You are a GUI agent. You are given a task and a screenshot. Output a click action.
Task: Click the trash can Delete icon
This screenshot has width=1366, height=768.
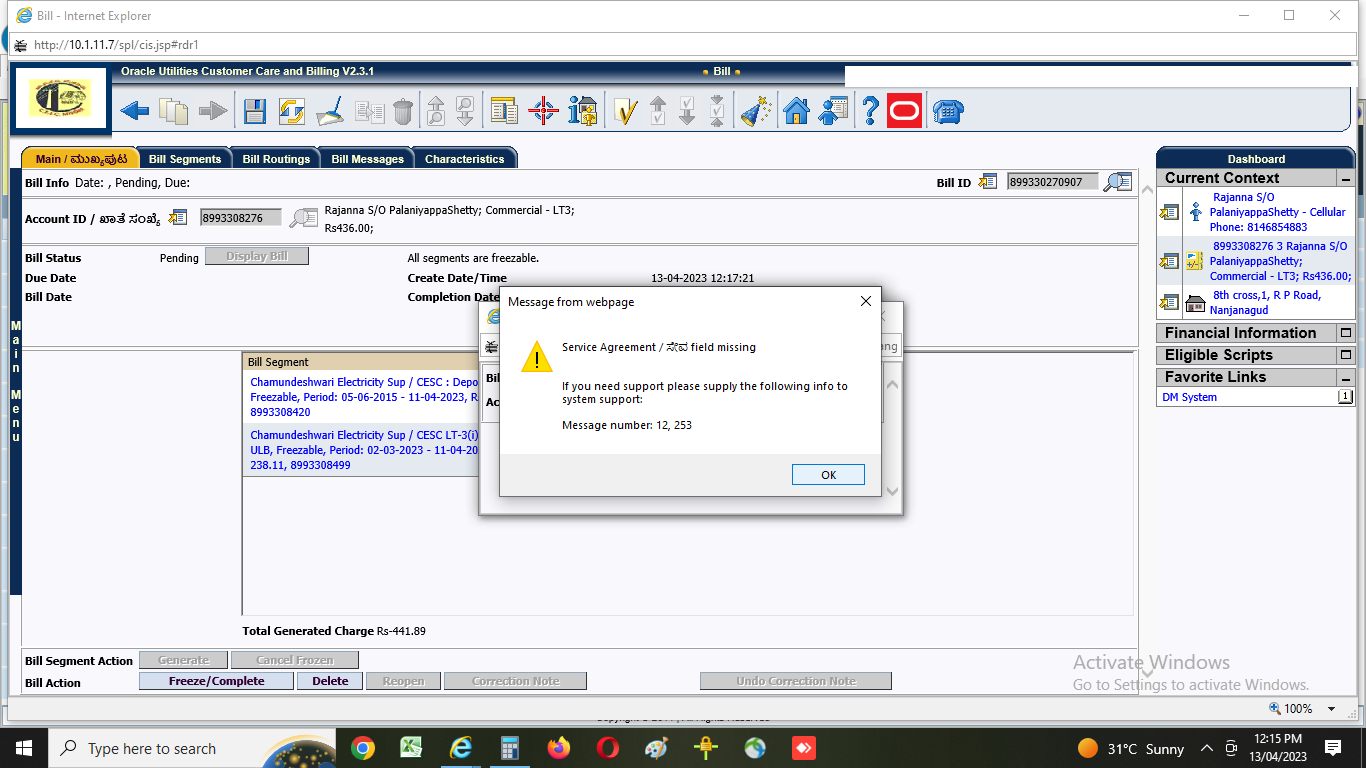tap(402, 110)
